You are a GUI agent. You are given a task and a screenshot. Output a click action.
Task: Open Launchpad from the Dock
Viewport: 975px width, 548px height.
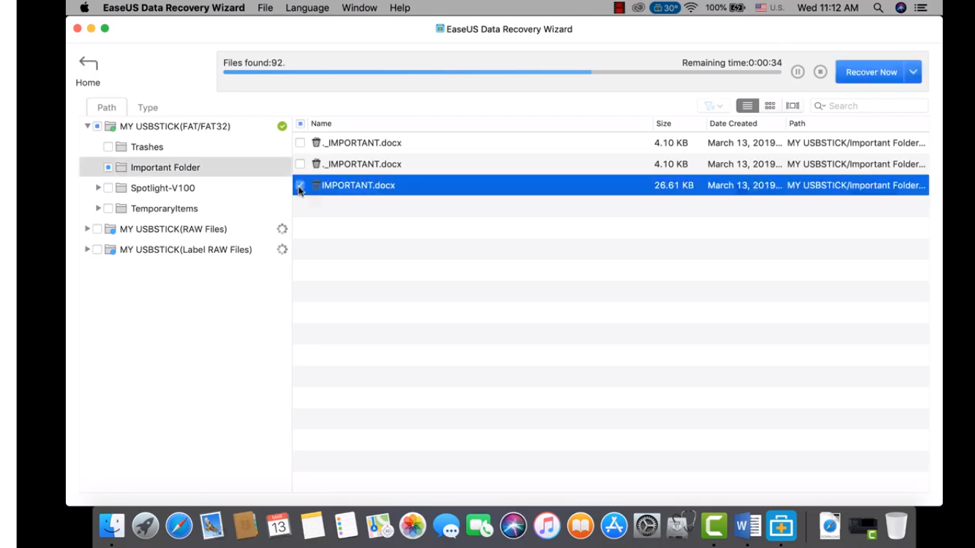(x=146, y=526)
